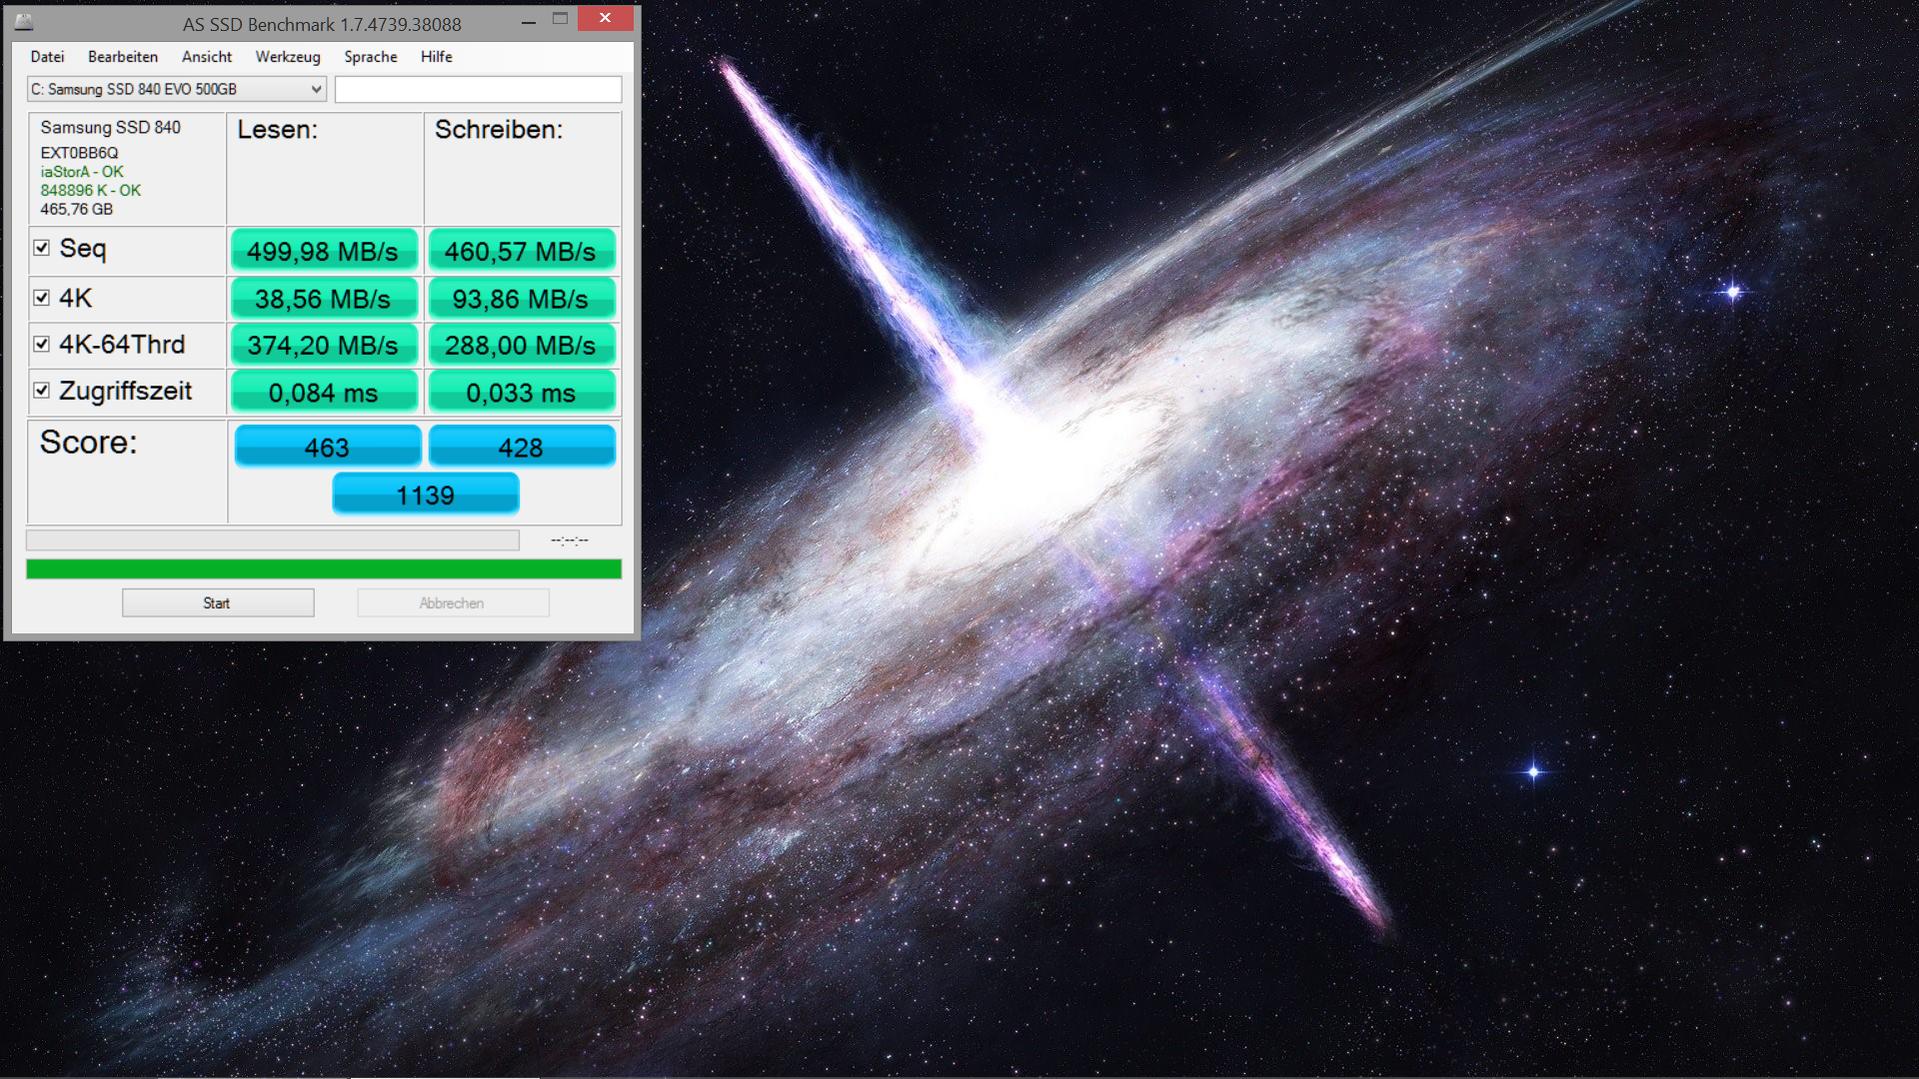This screenshot has width=1919, height=1079.
Task: Click the Samsung SSD 840 device name
Action: point(110,127)
